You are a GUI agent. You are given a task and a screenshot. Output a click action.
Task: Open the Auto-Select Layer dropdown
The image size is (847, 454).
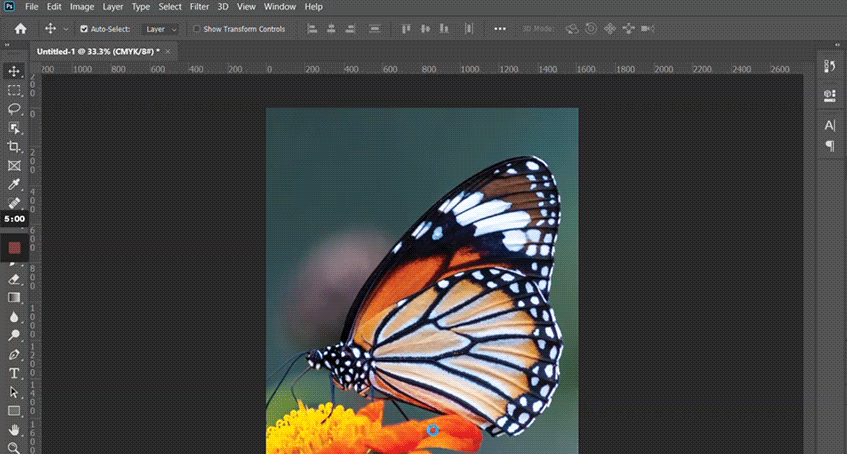pos(160,29)
